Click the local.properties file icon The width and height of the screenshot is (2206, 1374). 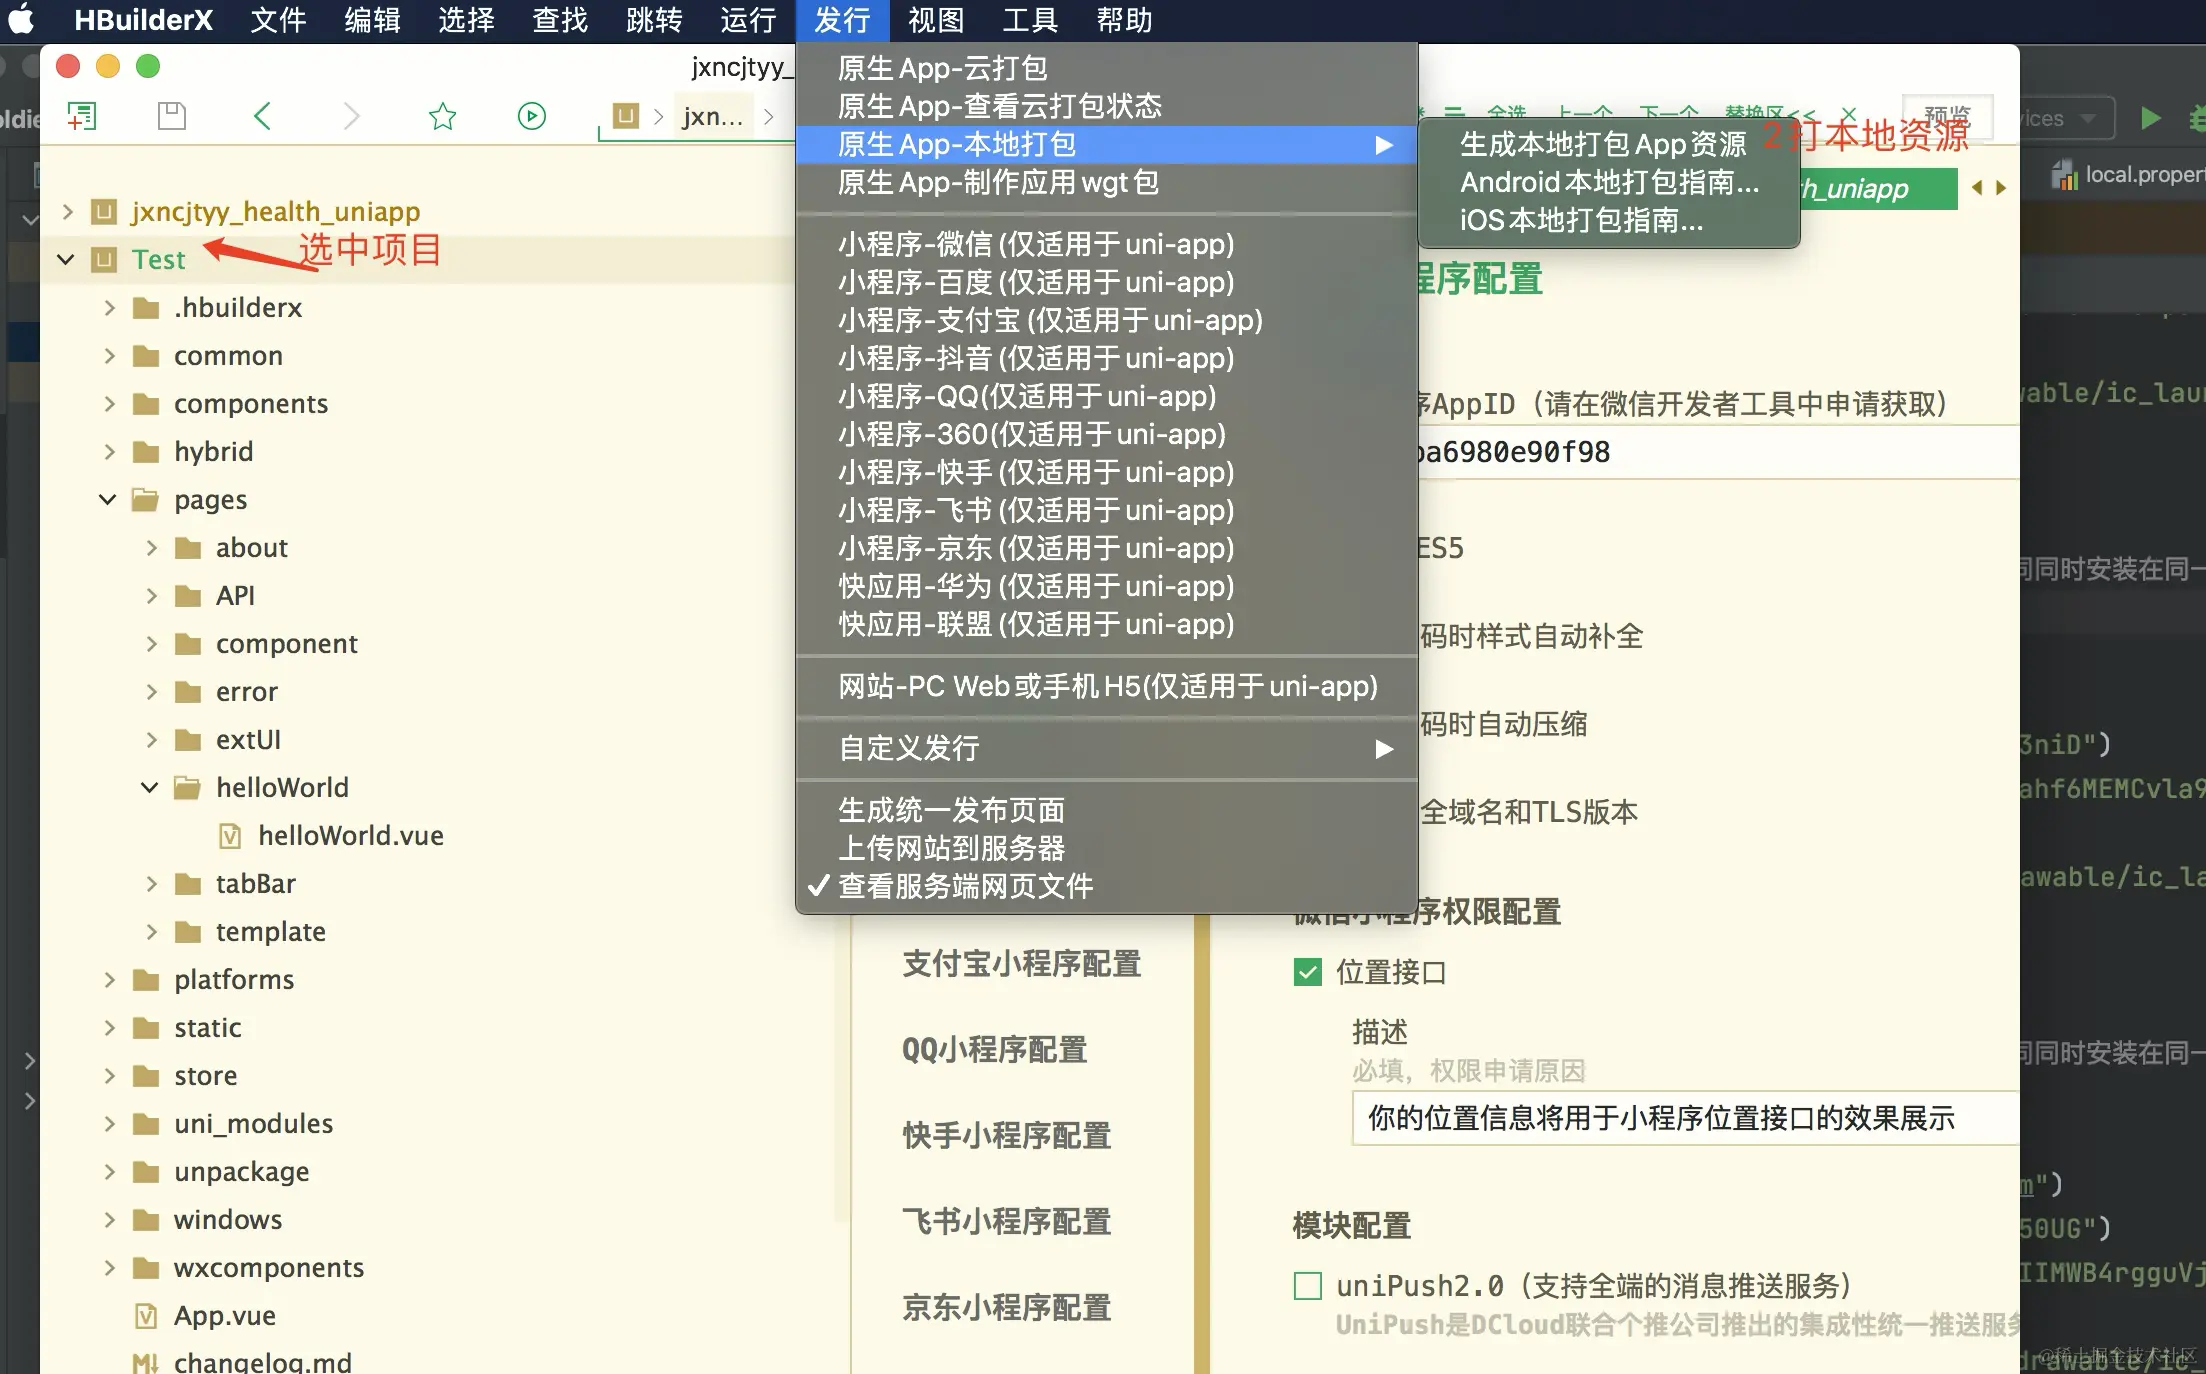[2064, 175]
